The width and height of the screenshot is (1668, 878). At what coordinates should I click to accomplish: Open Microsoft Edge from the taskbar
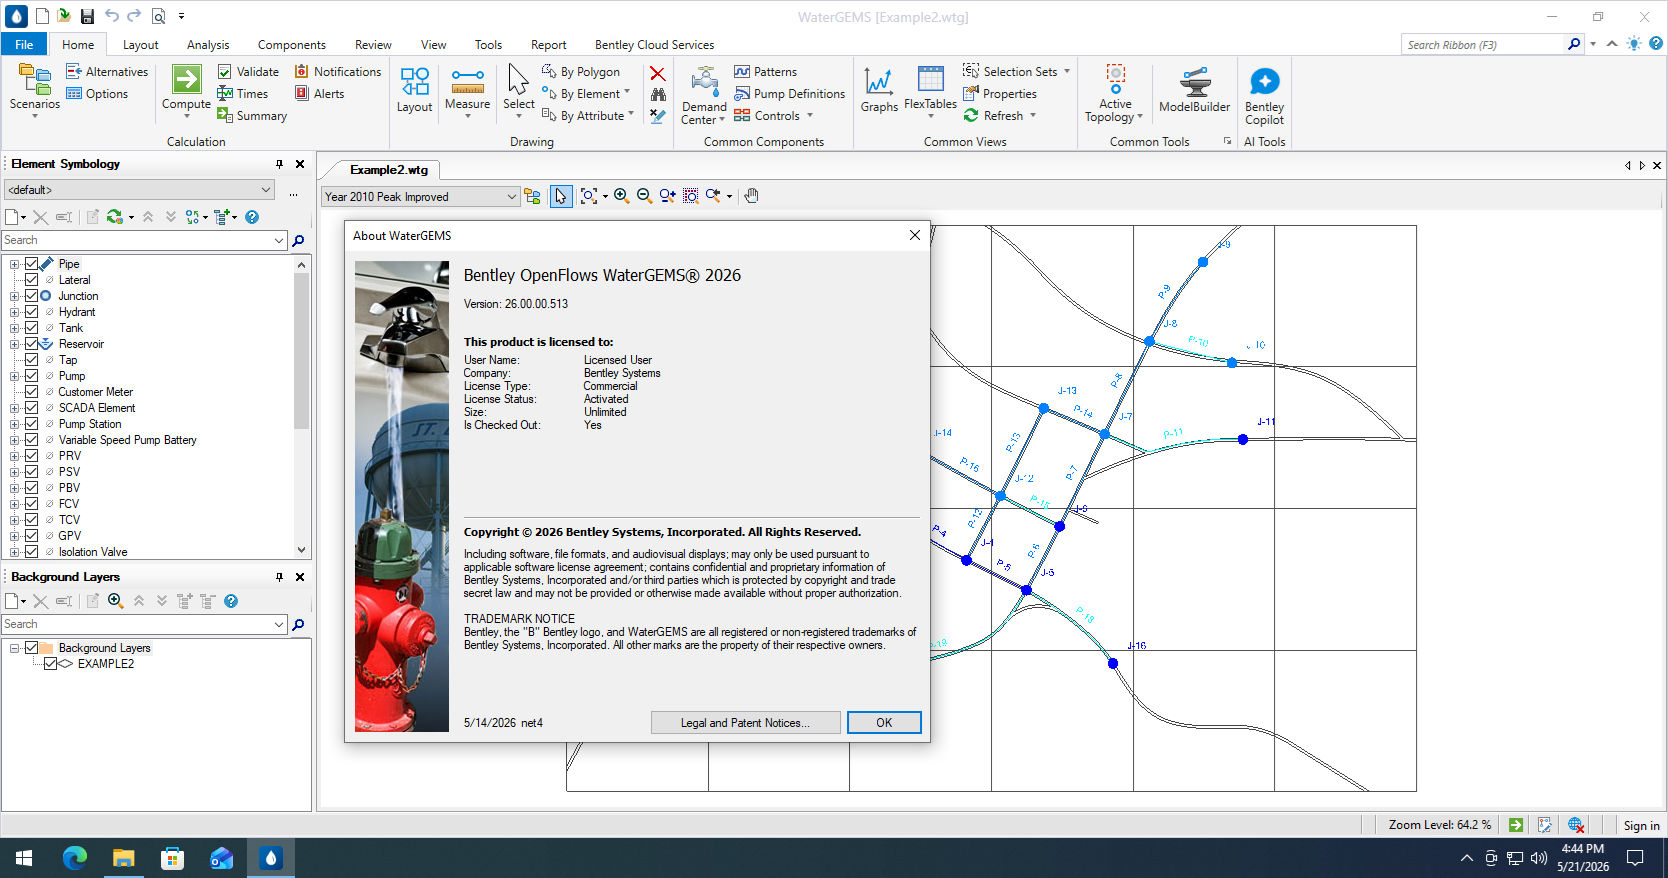point(75,858)
